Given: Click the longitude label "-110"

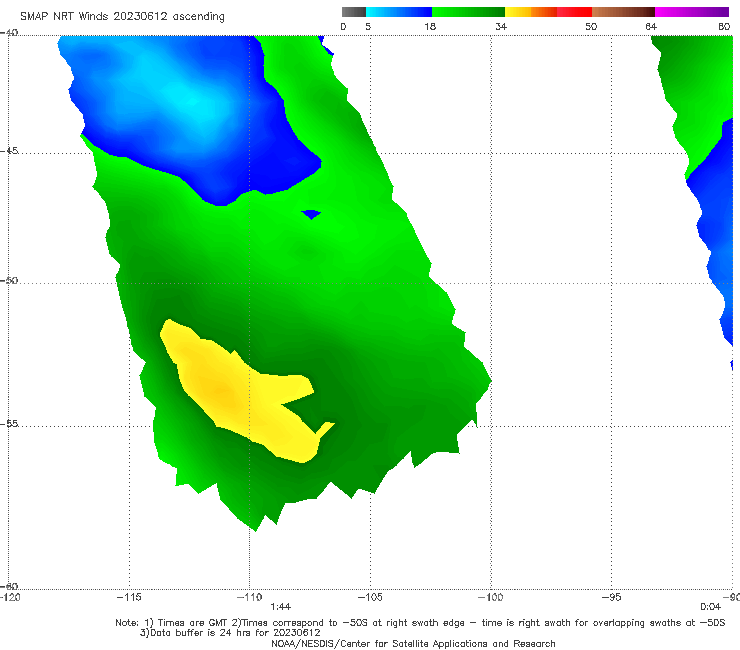Looking at the screenshot, I should (250, 597).
